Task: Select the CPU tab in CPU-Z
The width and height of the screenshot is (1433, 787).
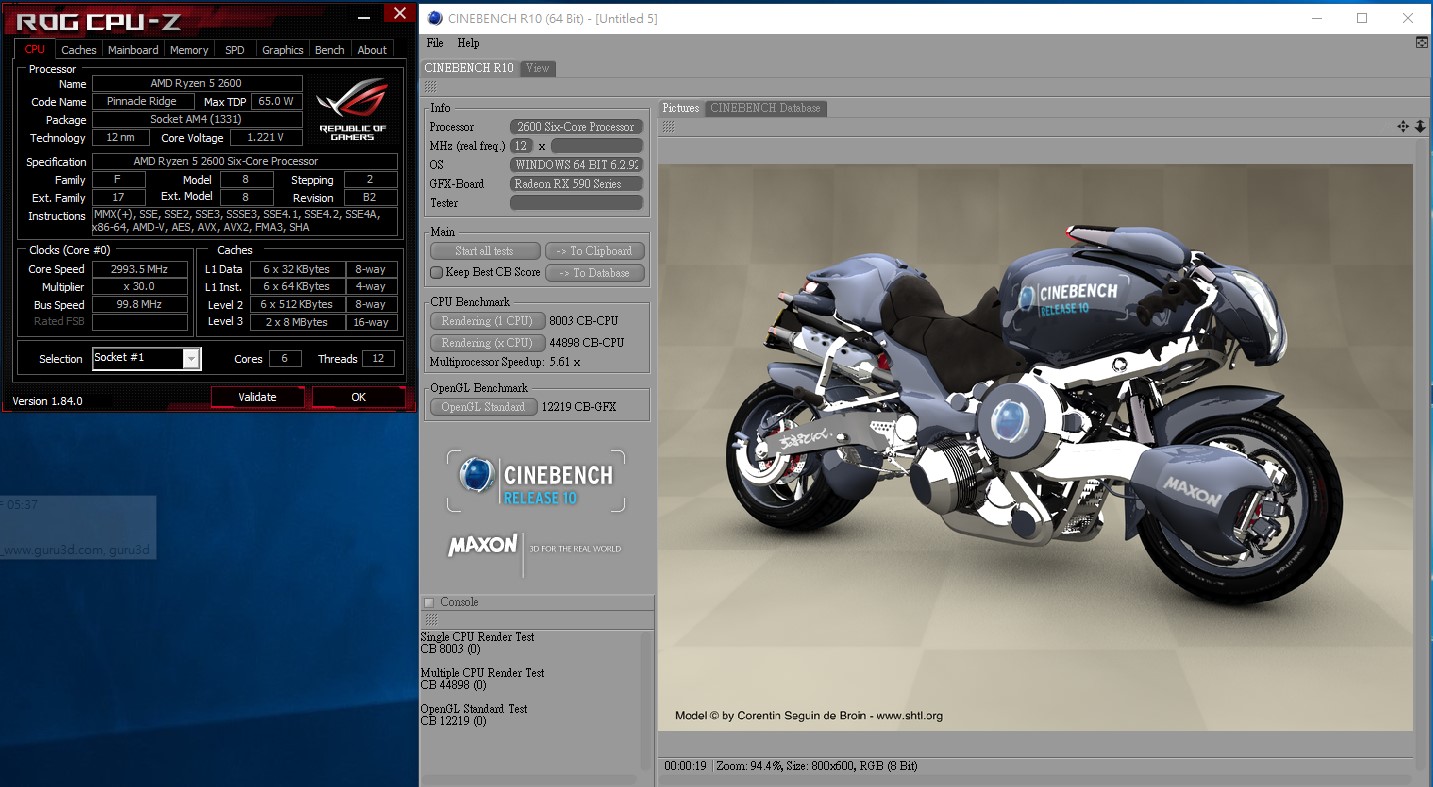Action: [35, 49]
